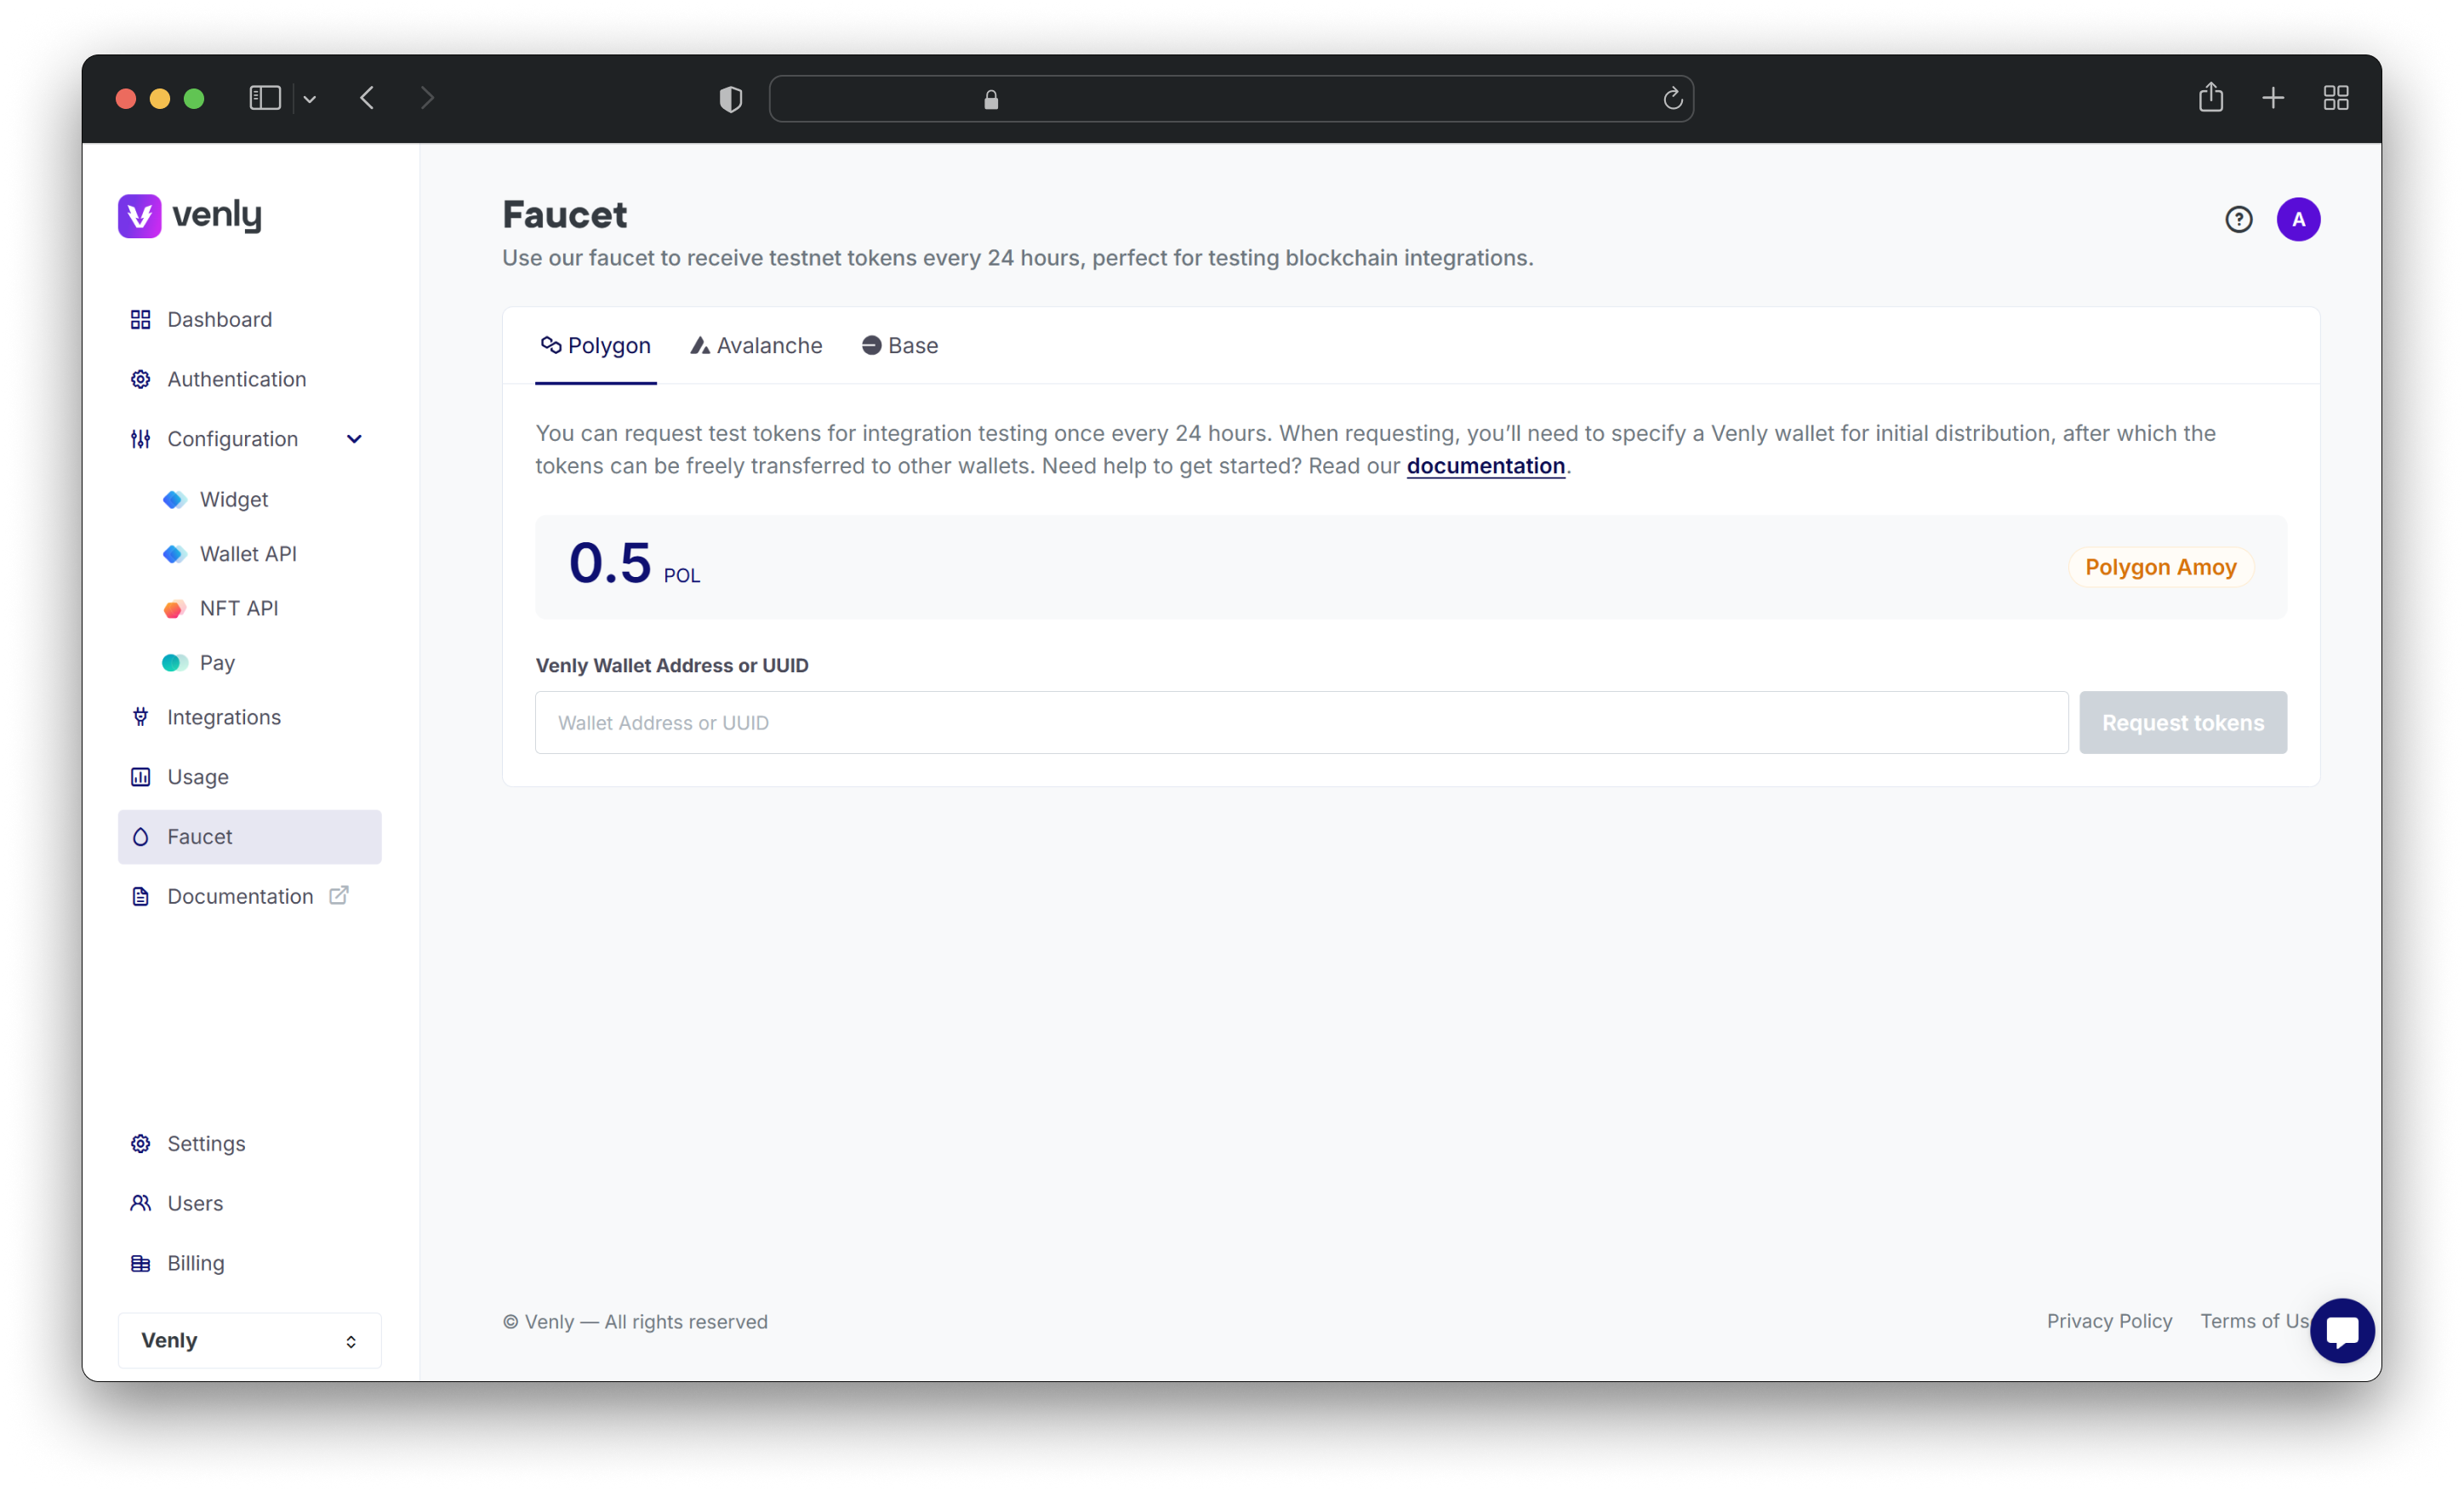
Task: Click the Request tokens button
Action: (2182, 722)
